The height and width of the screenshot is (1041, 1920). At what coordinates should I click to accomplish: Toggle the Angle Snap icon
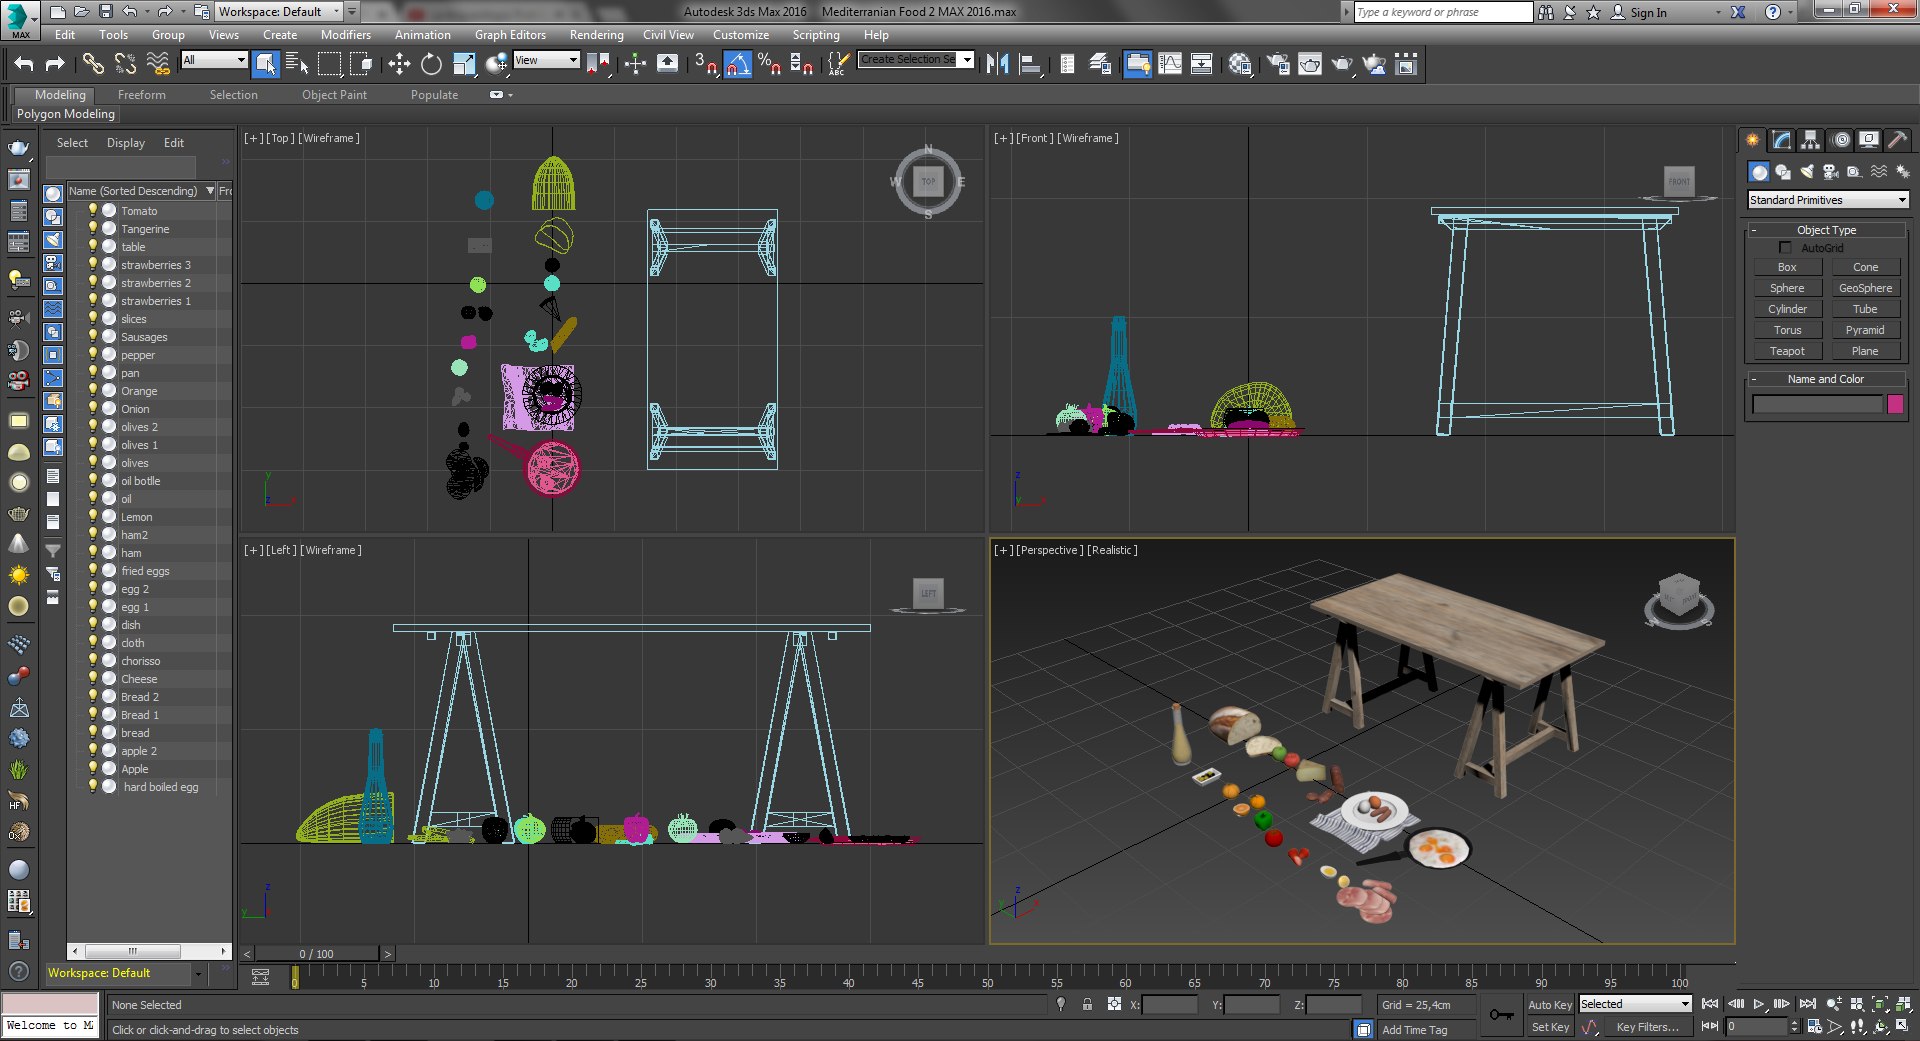(737, 64)
